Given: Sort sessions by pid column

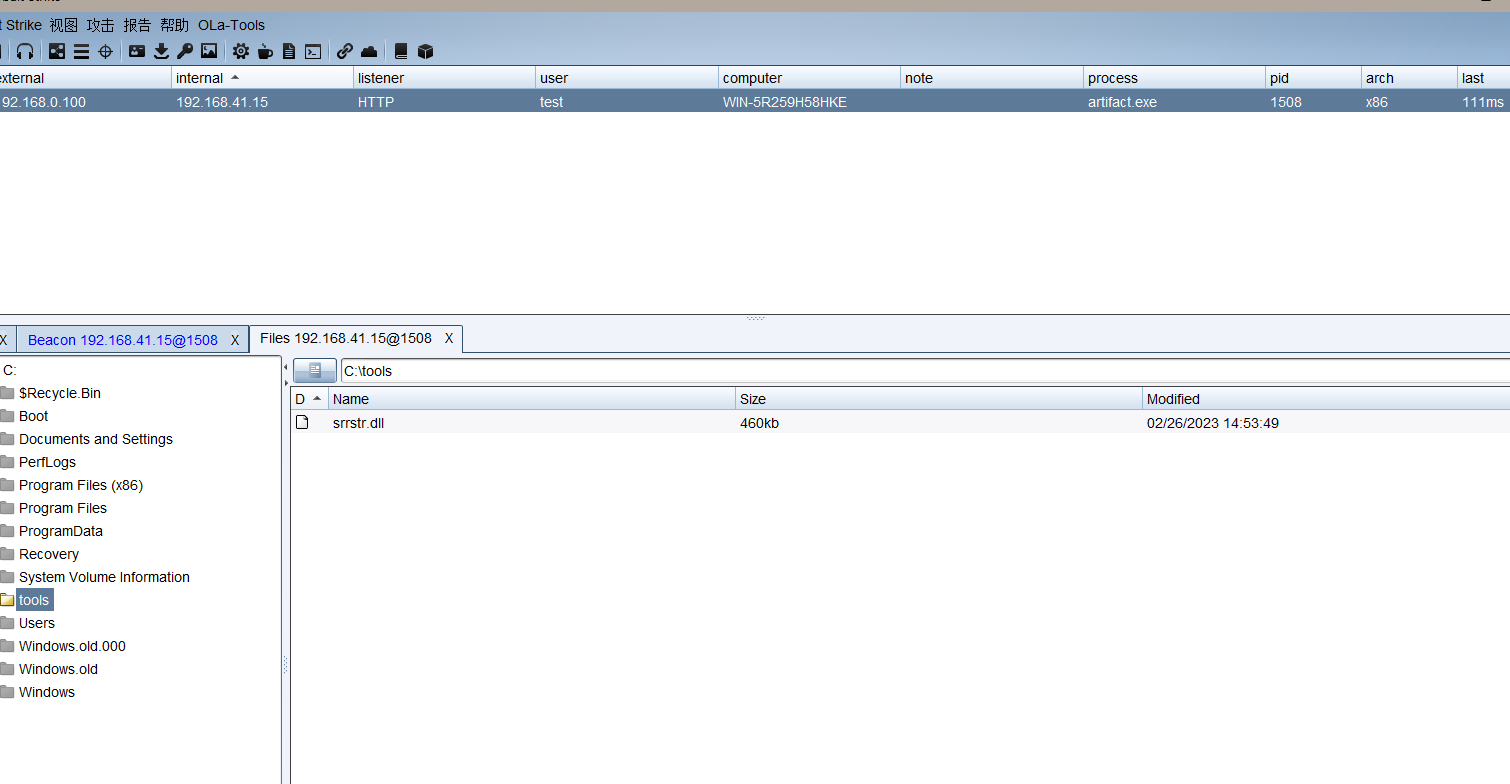Looking at the screenshot, I should [1313, 78].
